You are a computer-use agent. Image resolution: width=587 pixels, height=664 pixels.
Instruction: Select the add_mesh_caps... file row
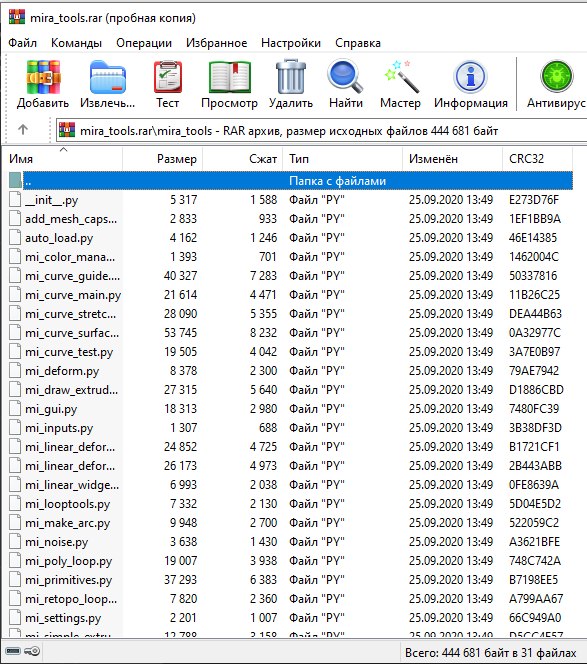click(x=291, y=219)
